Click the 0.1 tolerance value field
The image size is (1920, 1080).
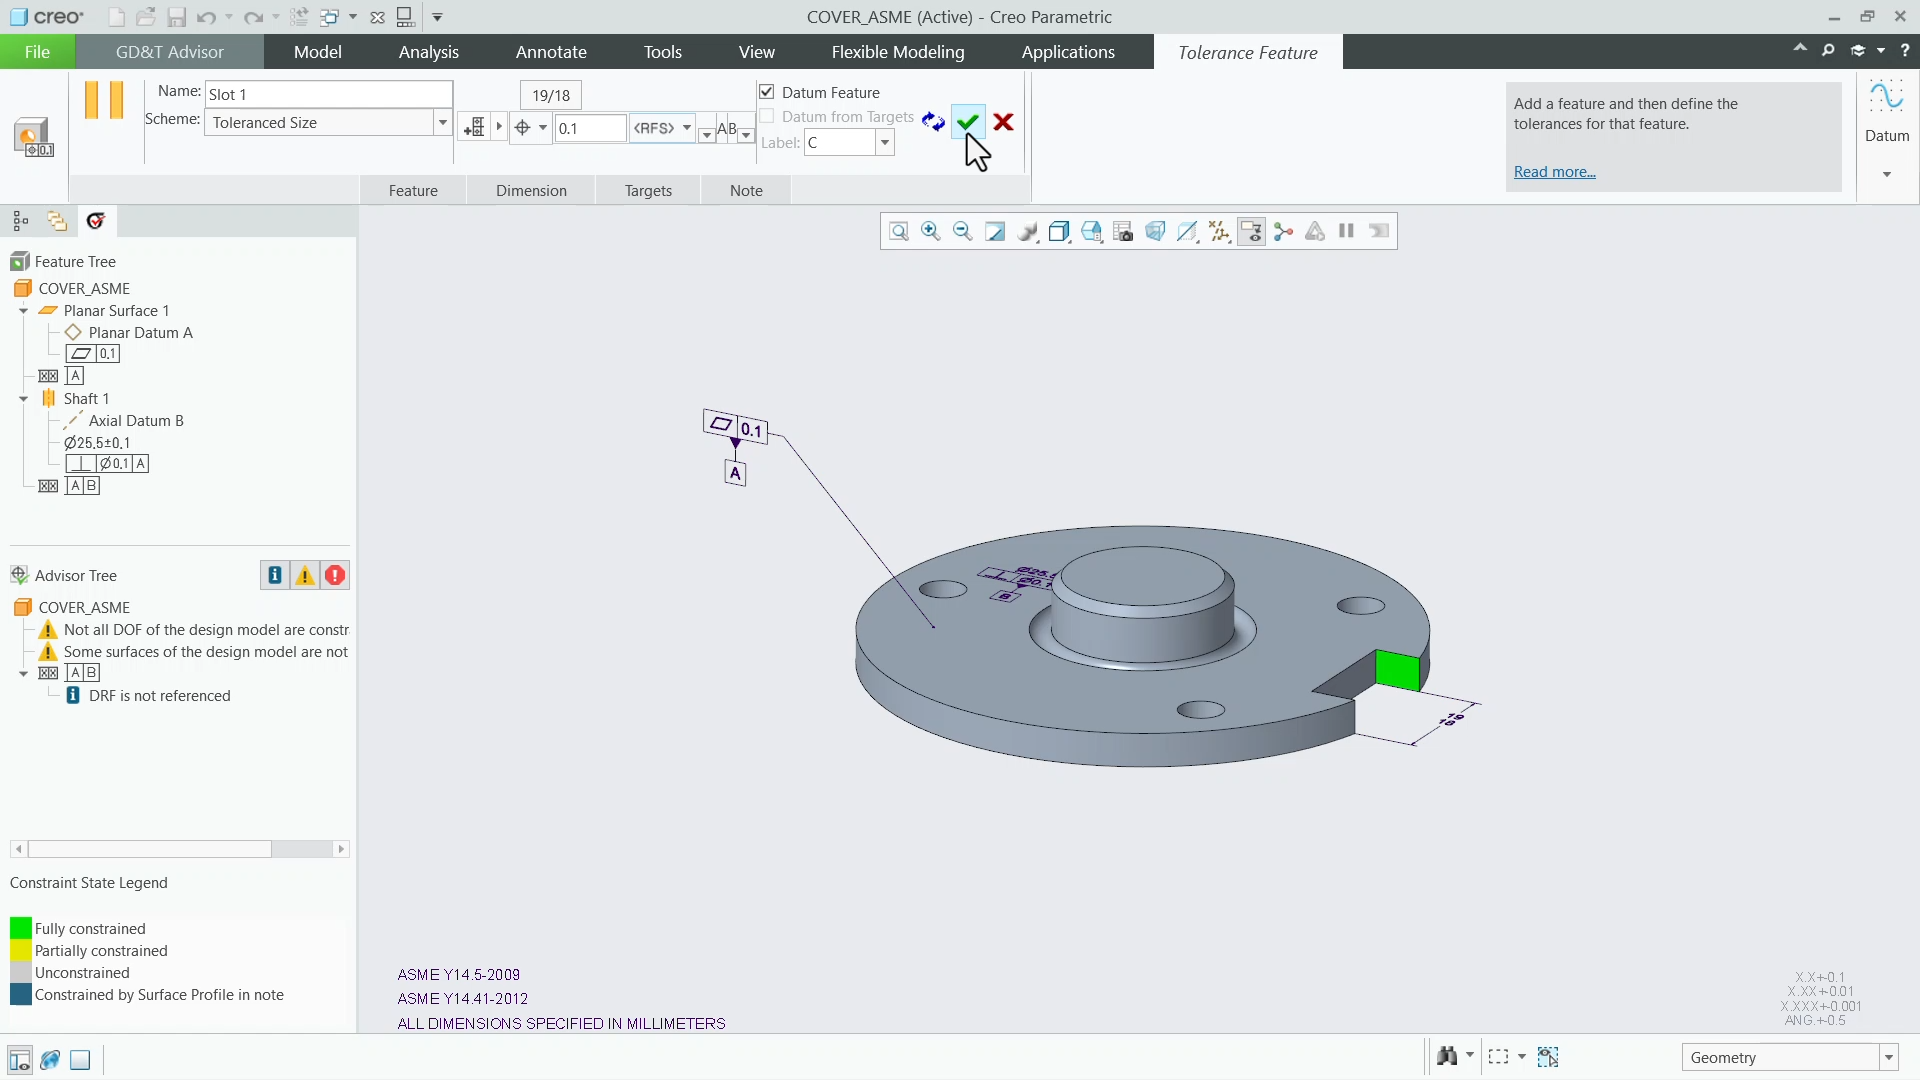coord(590,128)
